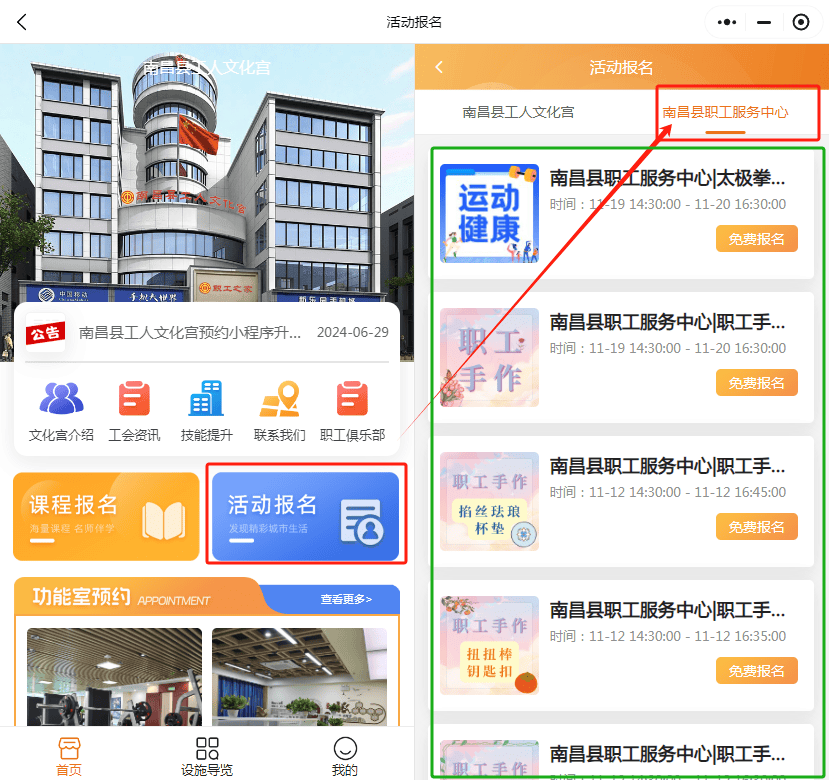
Task: Open the 文化宫介绍 icon
Action: tap(61, 411)
